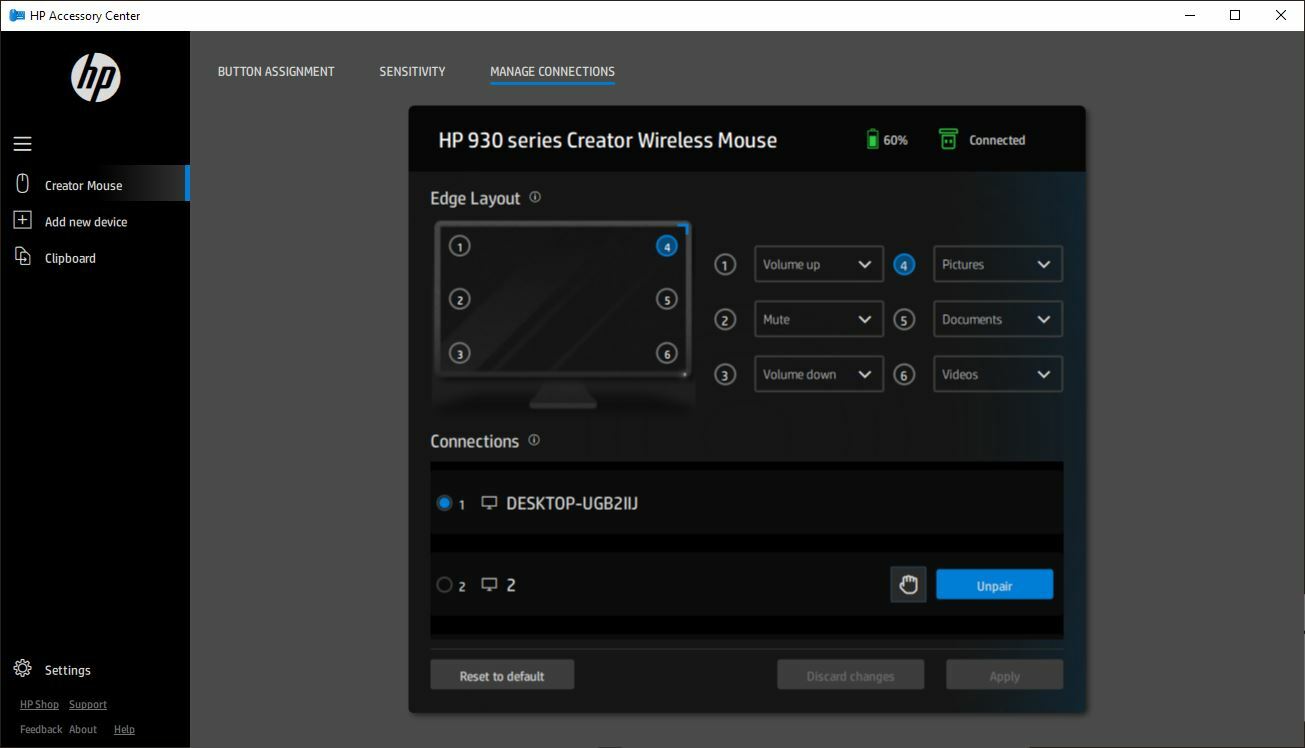Open the Sensitivity tab

412,71
